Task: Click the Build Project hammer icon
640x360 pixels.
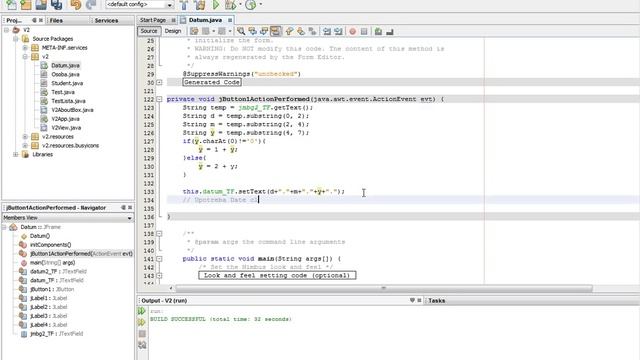Action: pos(184,5)
